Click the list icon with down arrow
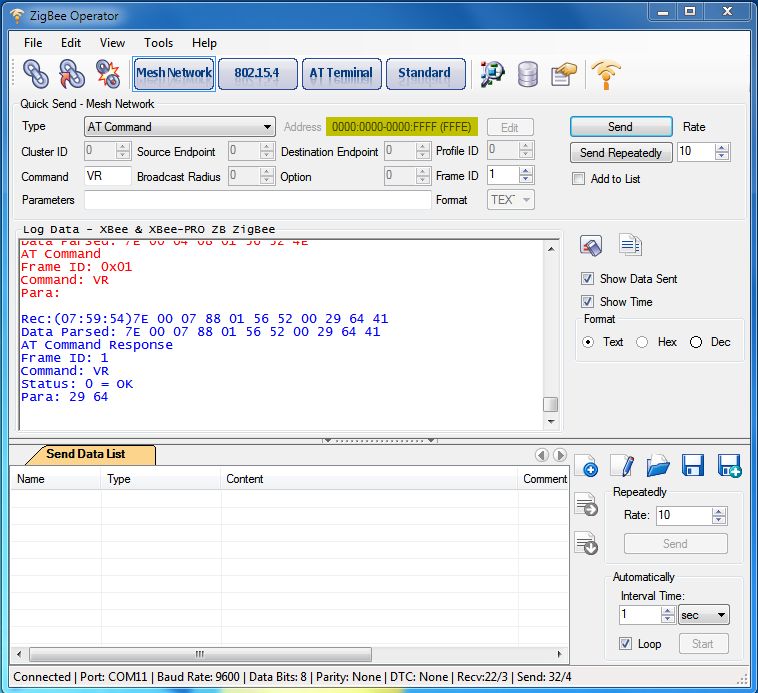758x693 pixels. click(x=586, y=543)
